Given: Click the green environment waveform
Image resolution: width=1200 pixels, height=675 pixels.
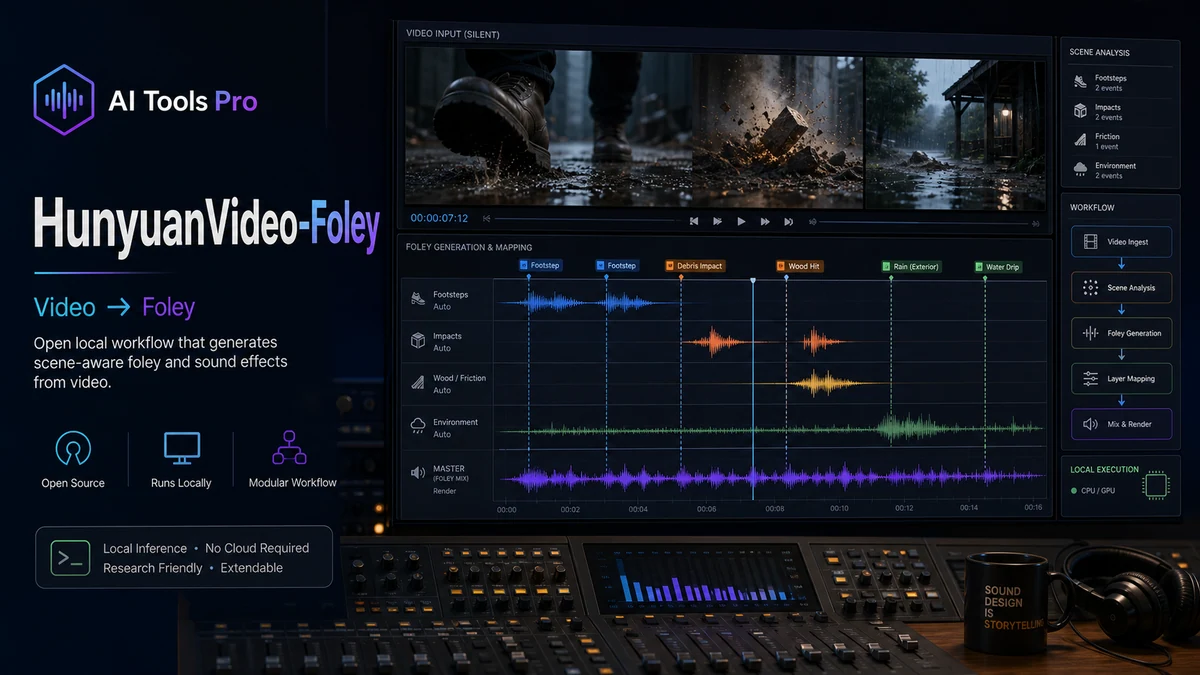Looking at the screenshot, I should (x=772, y=428).
